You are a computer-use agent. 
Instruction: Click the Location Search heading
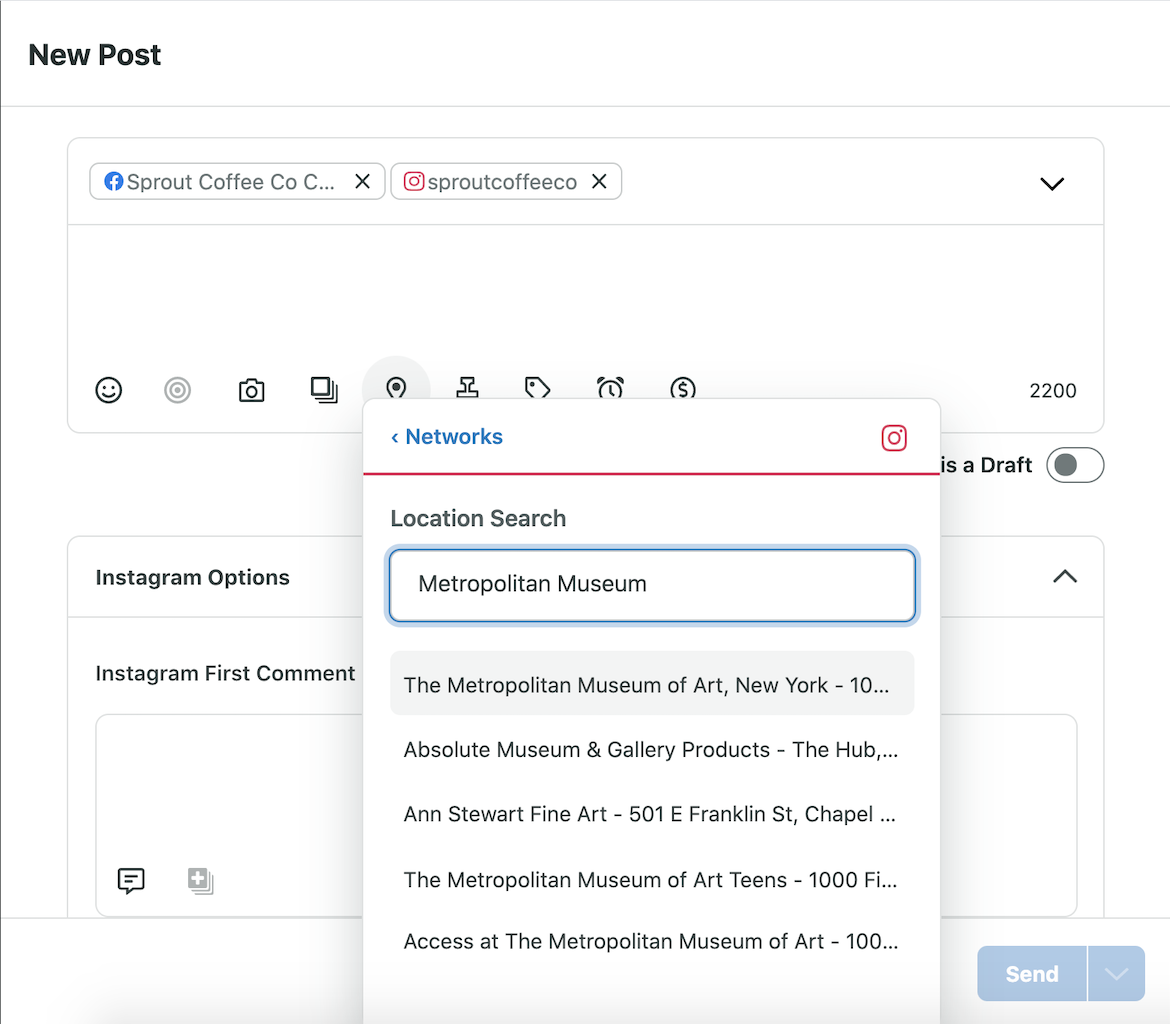click(x=478, y=518)
